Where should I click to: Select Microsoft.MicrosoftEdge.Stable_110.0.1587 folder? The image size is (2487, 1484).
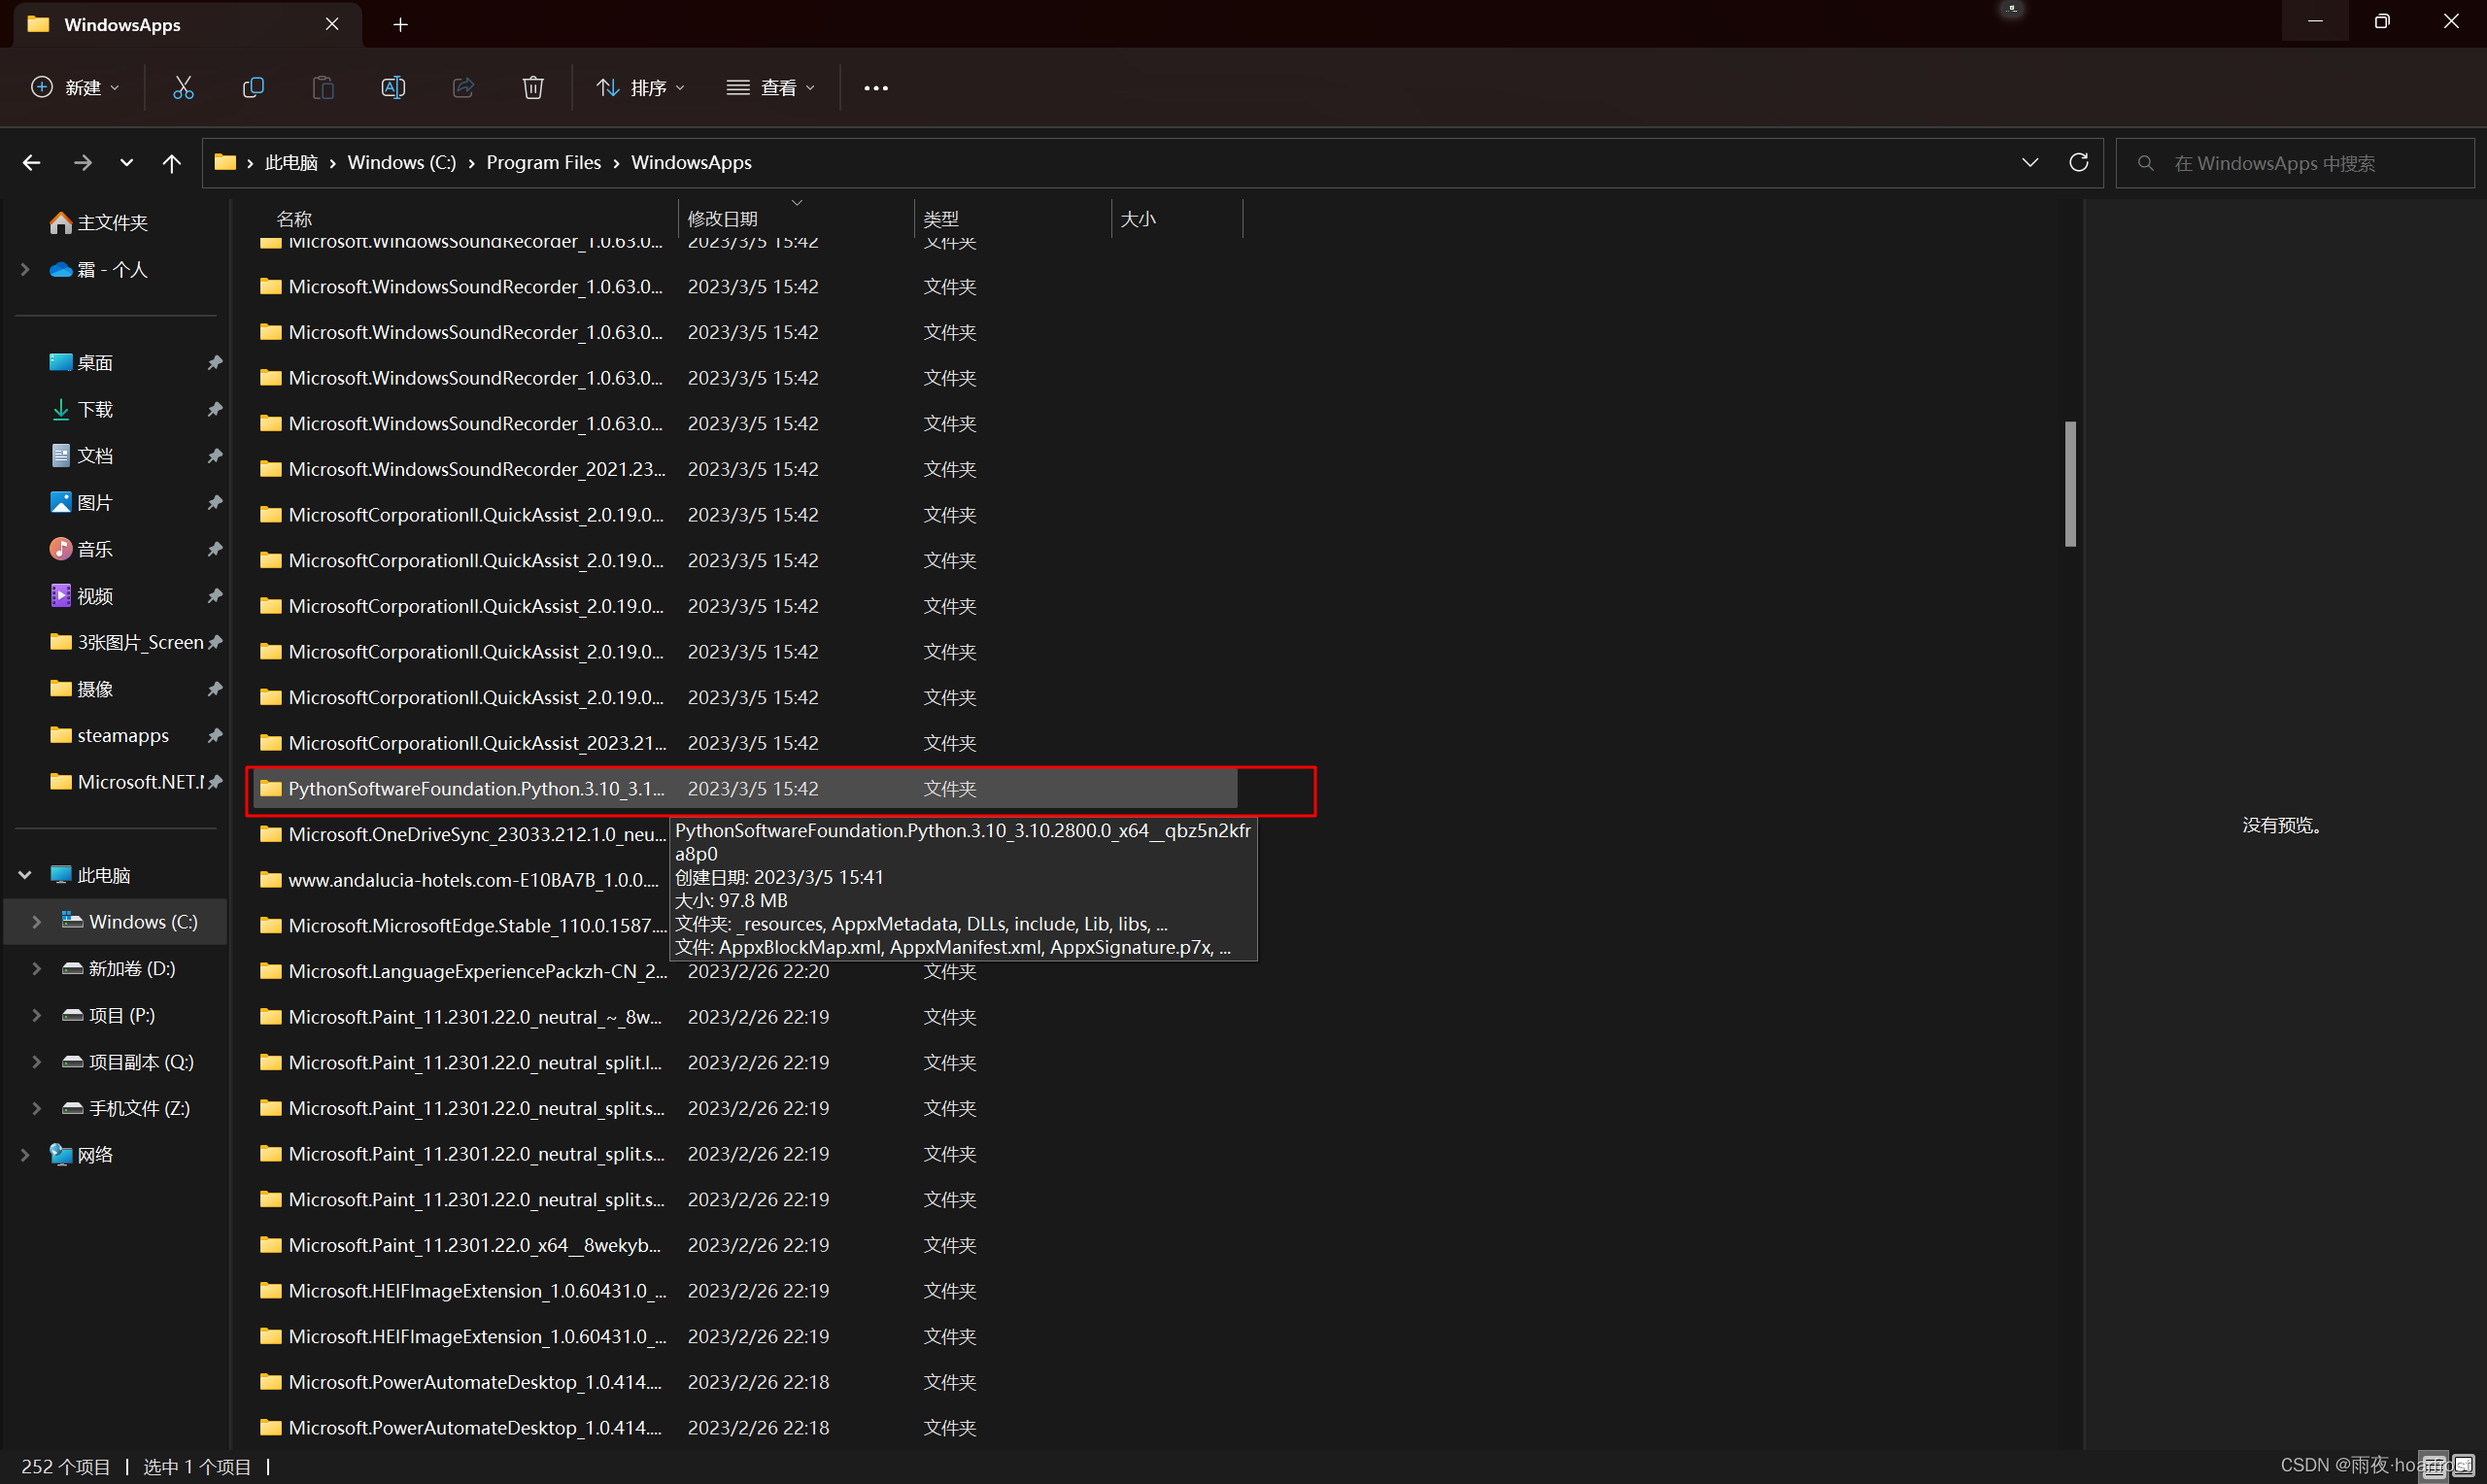tap(463, 926)
